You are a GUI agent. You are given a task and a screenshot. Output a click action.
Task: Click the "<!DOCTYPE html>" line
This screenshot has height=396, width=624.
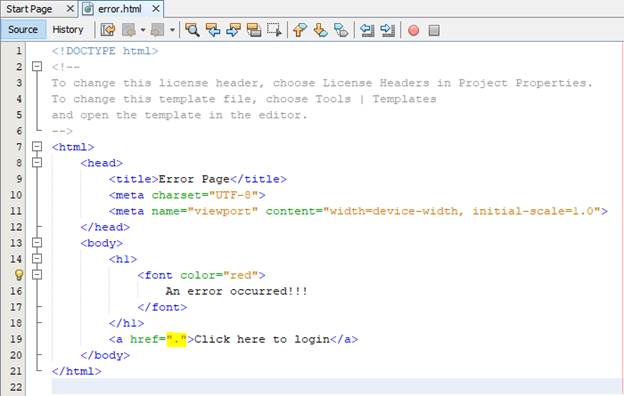(x=105, y=51)
